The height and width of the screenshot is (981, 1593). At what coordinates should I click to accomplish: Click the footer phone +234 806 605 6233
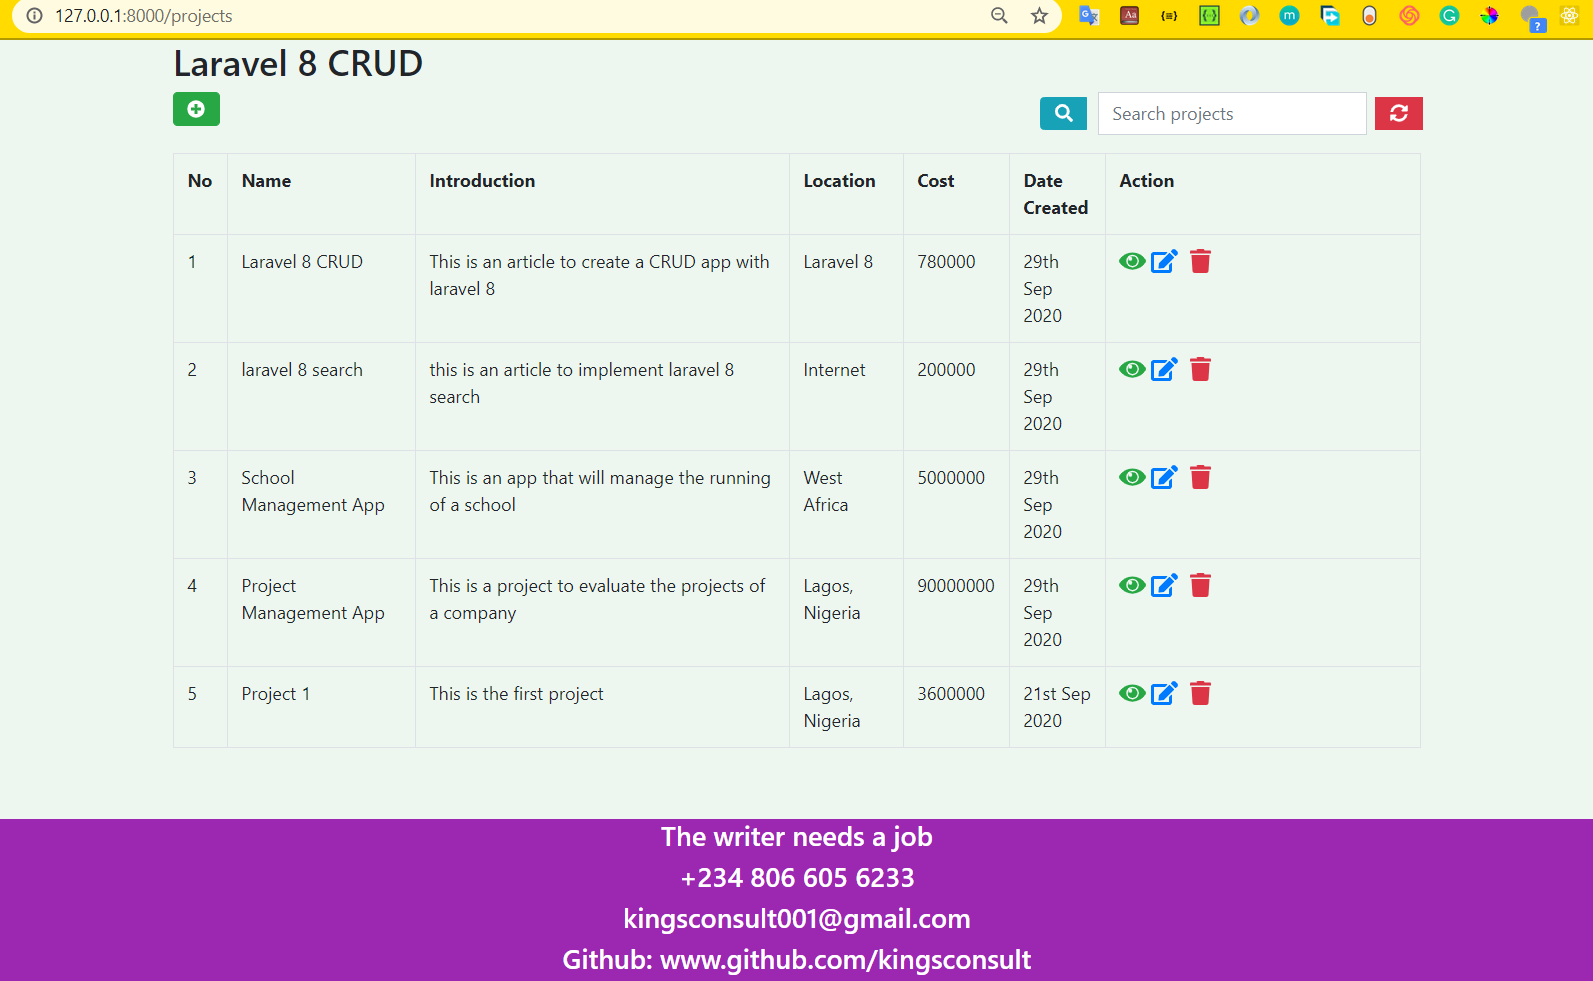pyautogui.click(x=796, y=877)
